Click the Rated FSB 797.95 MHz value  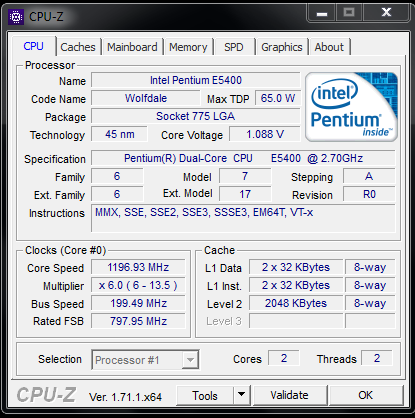[138, 321]
